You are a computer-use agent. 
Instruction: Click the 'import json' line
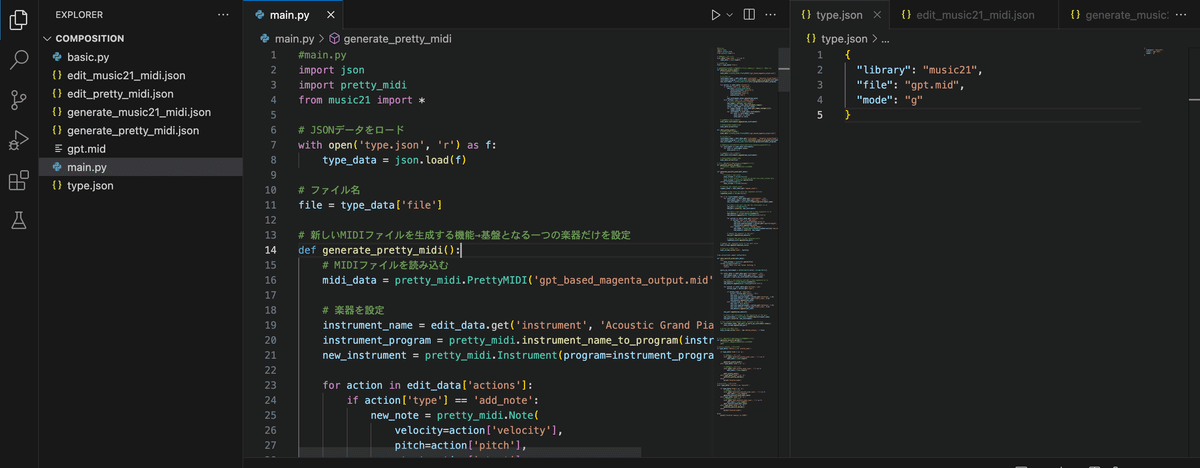[x=329, y=70]
